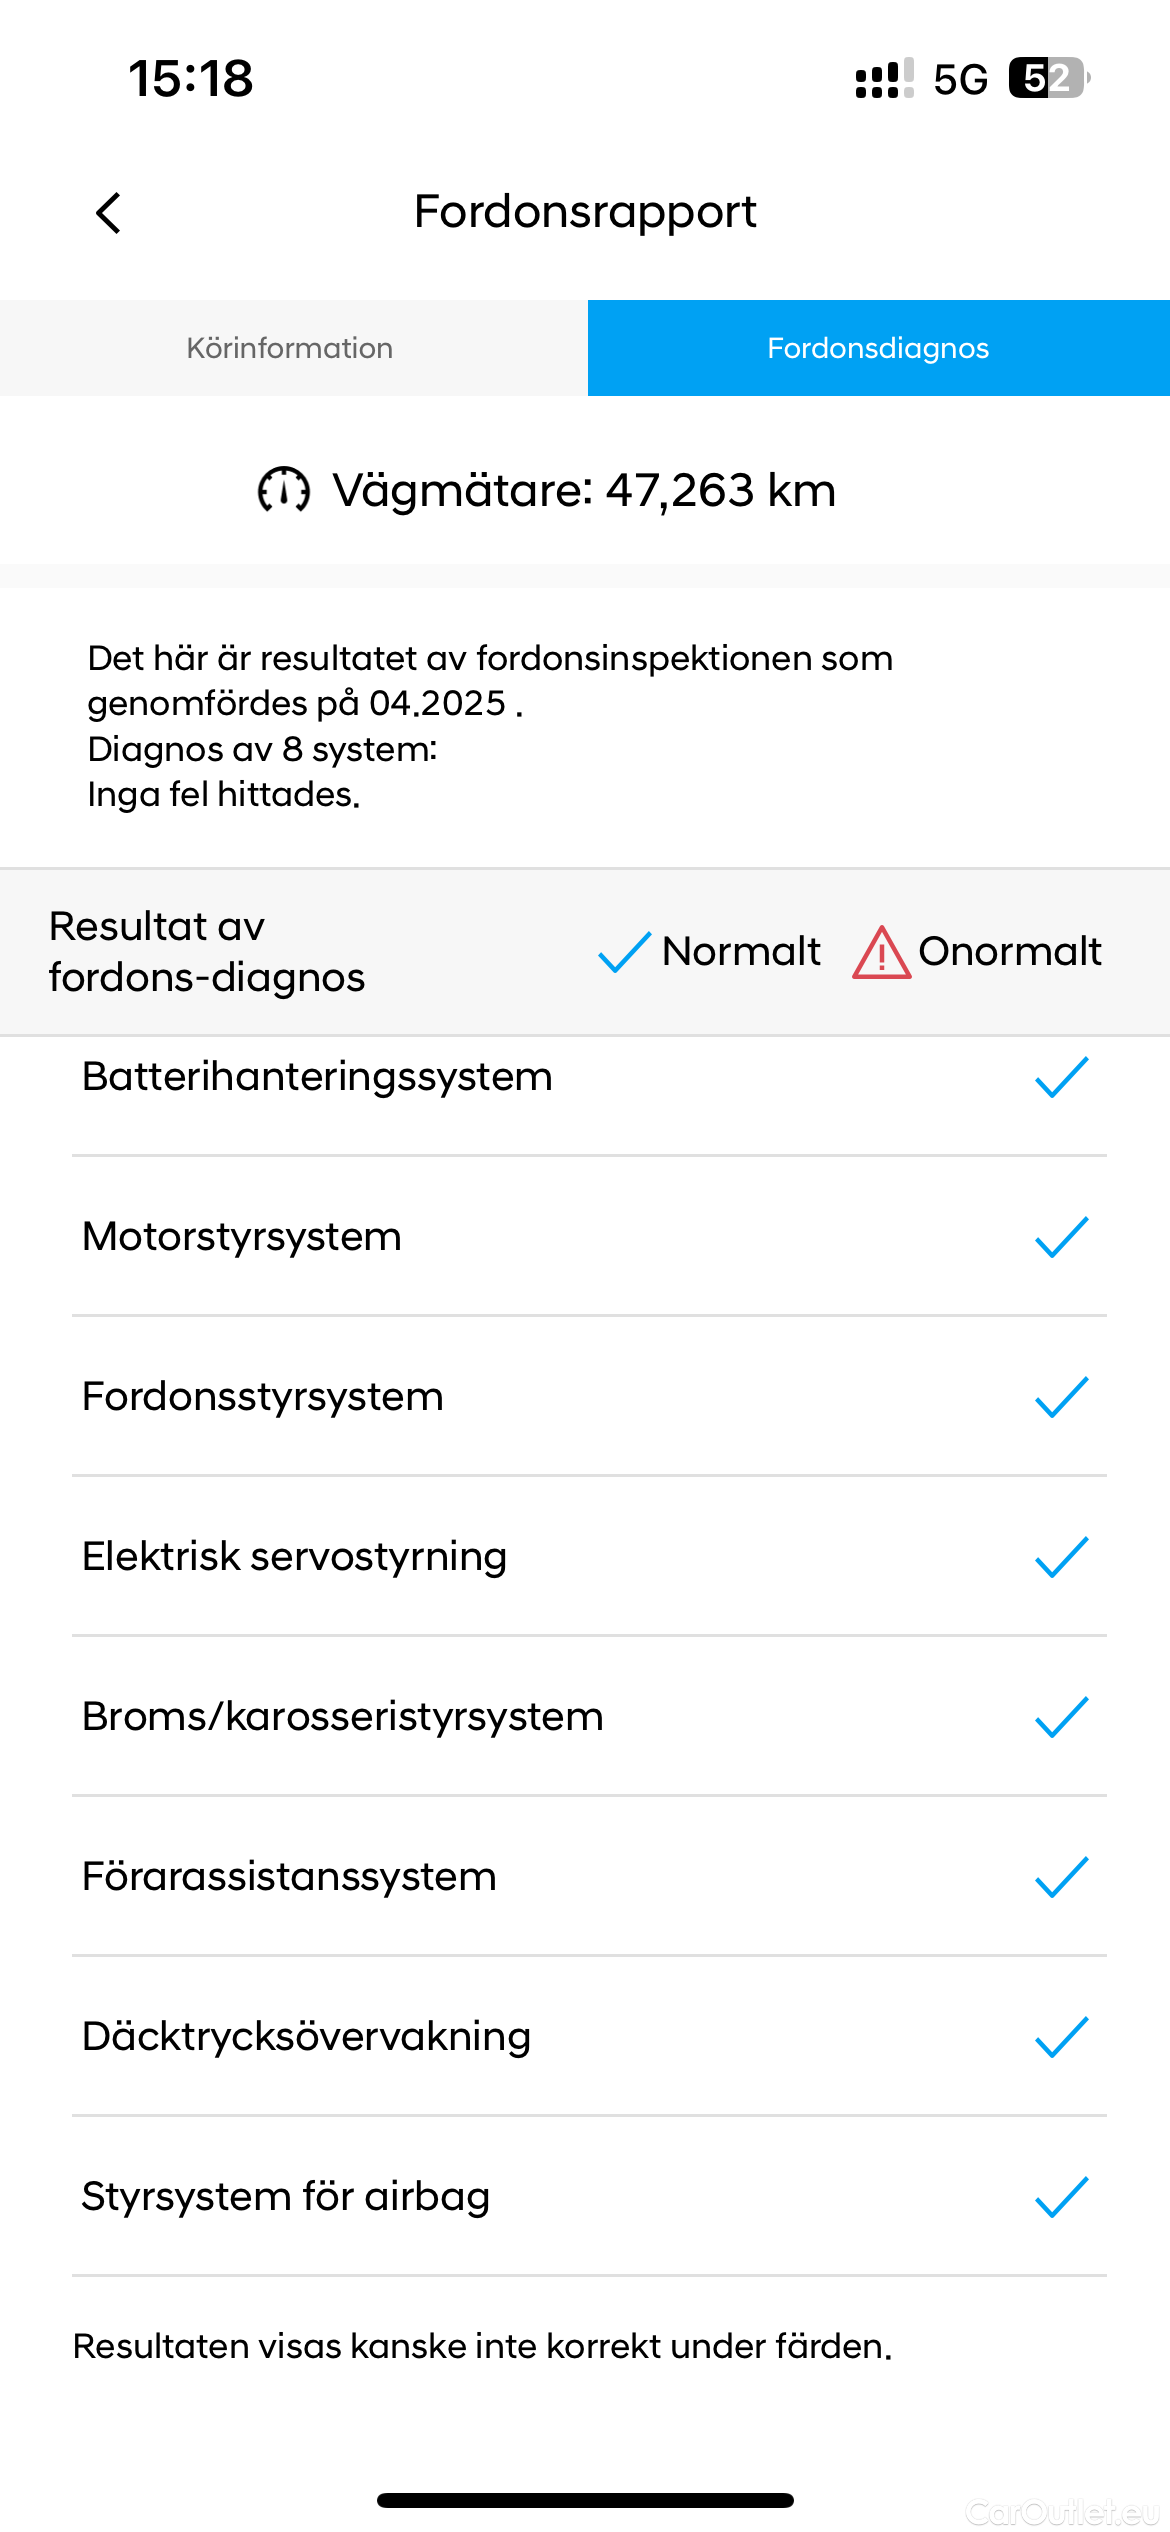Image resolution: width=1170 pixels, height=2532 pixels.
Task: Tap the blue Normalt legend checkmark
Action: coord(625,952)
